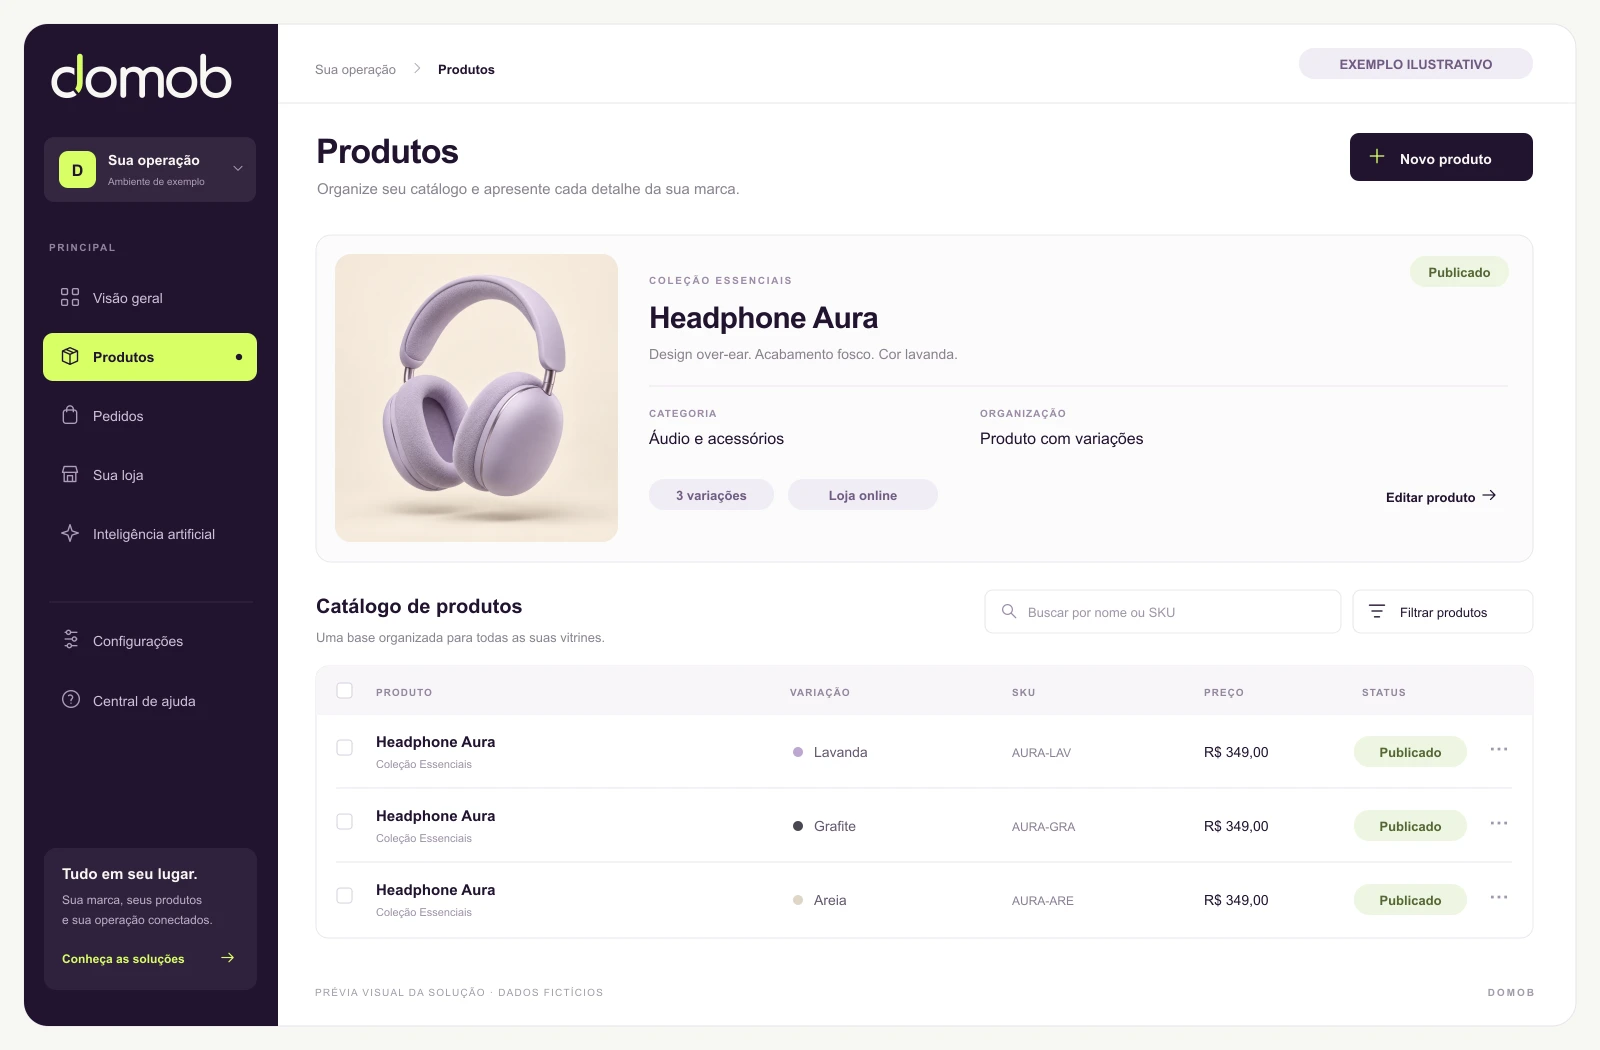
Task: Click the Sua operação breadcrumb
Action: [355, 69]
